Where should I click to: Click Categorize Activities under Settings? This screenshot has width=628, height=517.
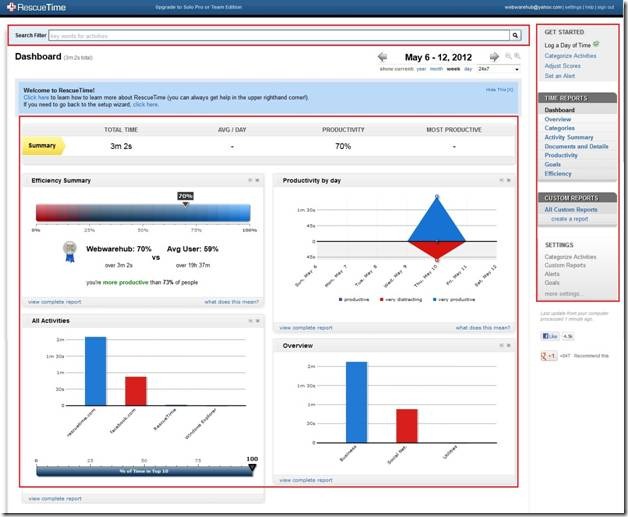pyautogui.click(x=570, y=257)
